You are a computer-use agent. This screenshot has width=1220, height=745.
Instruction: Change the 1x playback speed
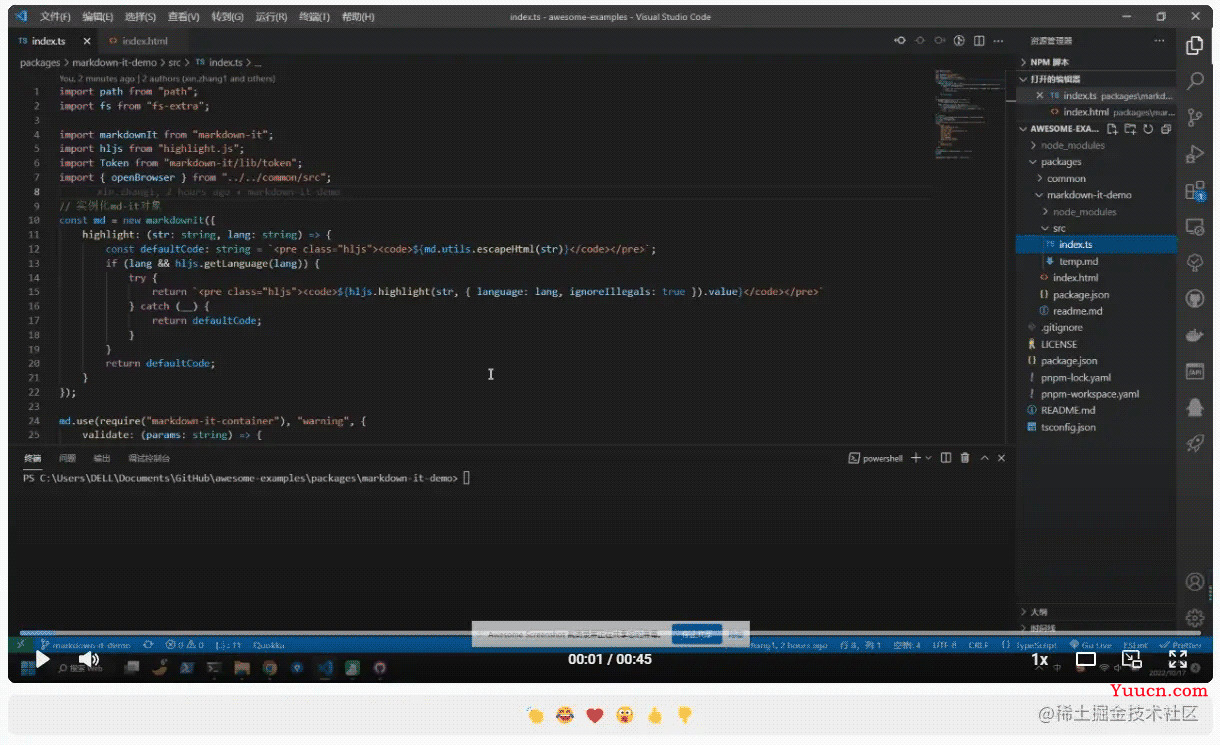point(1040,660)
